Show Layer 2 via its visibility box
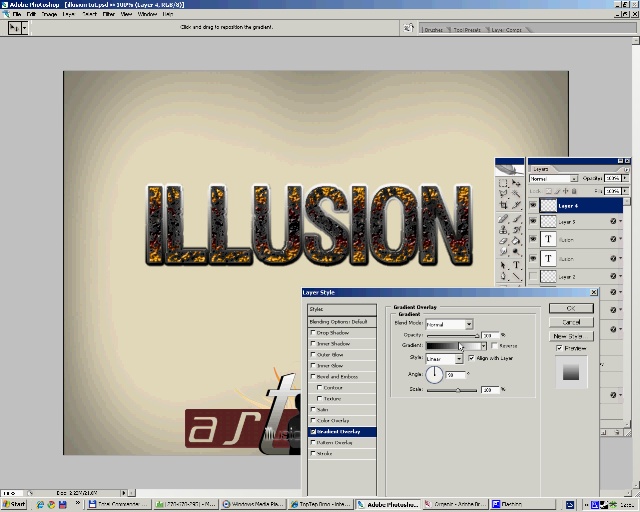This screenshot has height=512, width=640. pos(533,276)
